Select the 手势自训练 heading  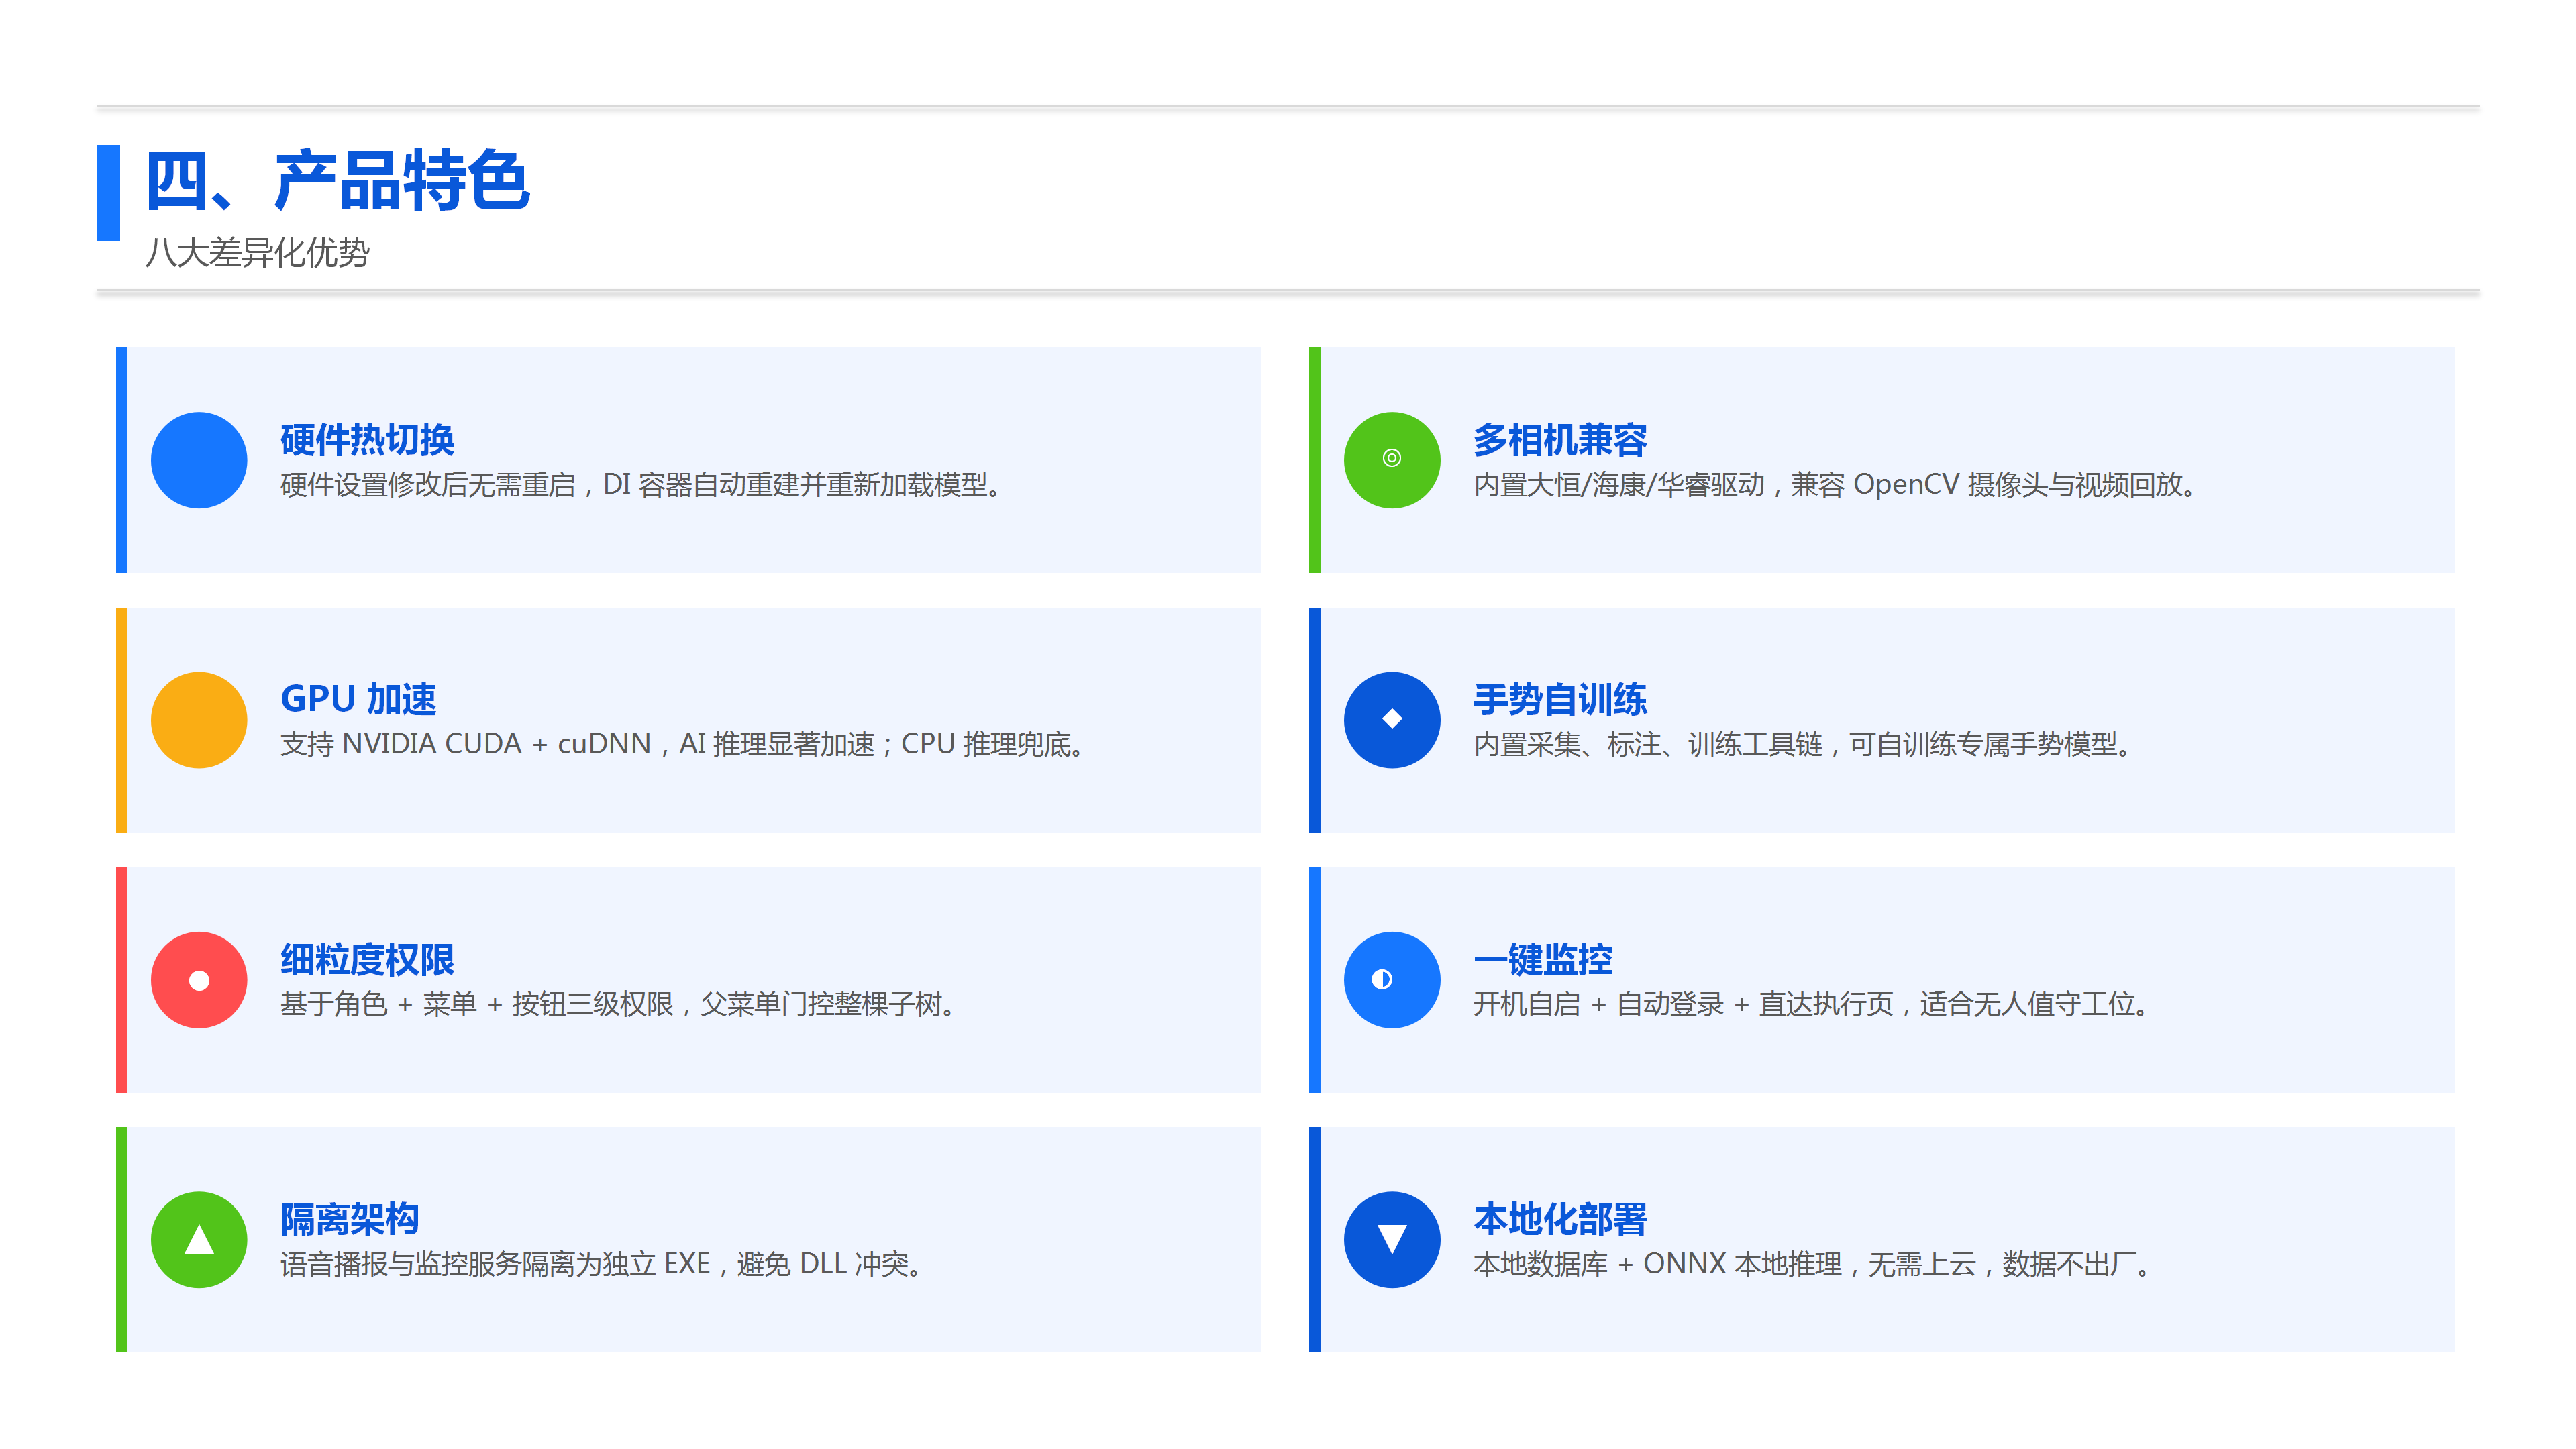(1560, 699)
